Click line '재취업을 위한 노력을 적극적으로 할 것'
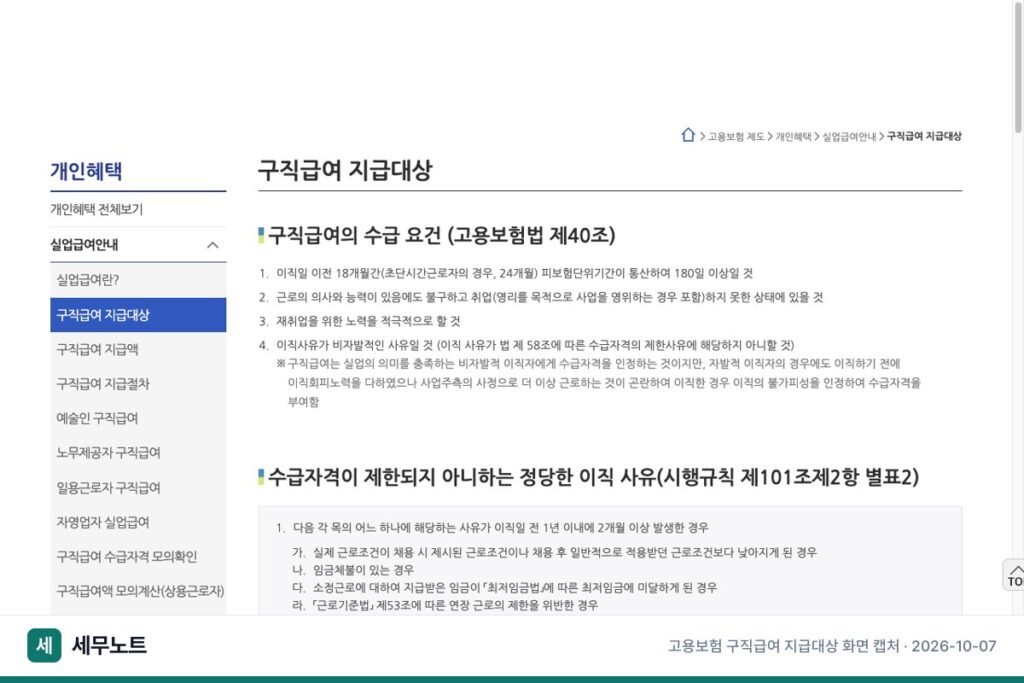Screen dimensions: 1024x683 [368, 321]
